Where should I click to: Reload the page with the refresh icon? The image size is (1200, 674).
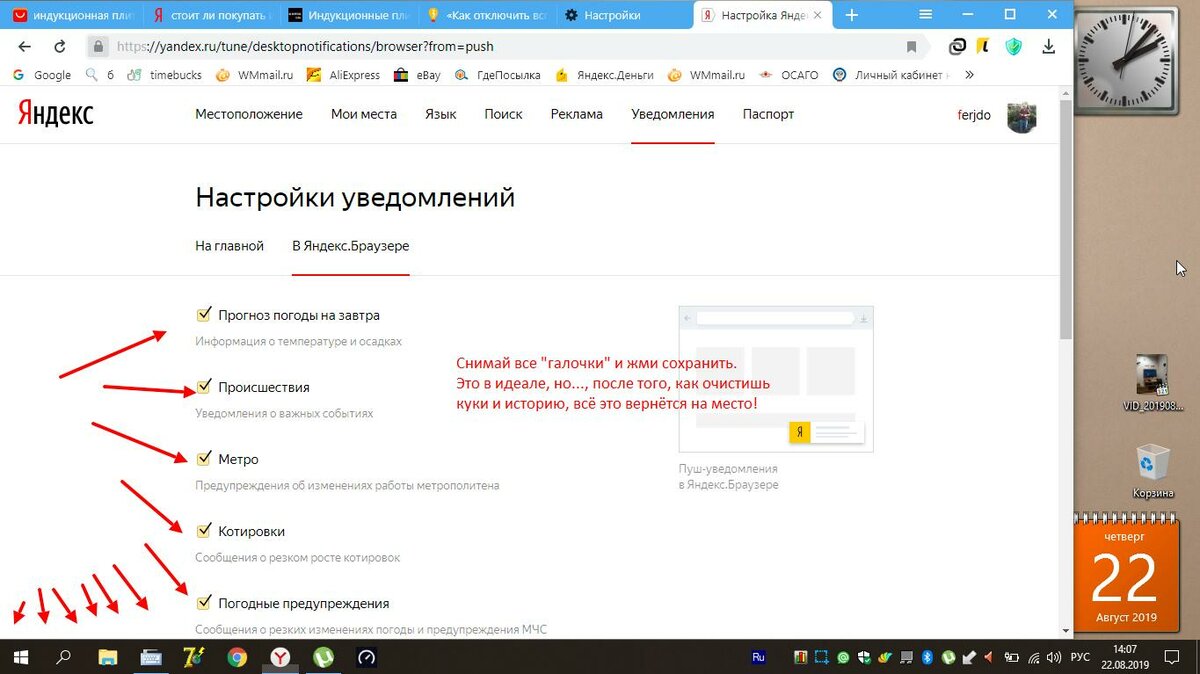point(60,47)
